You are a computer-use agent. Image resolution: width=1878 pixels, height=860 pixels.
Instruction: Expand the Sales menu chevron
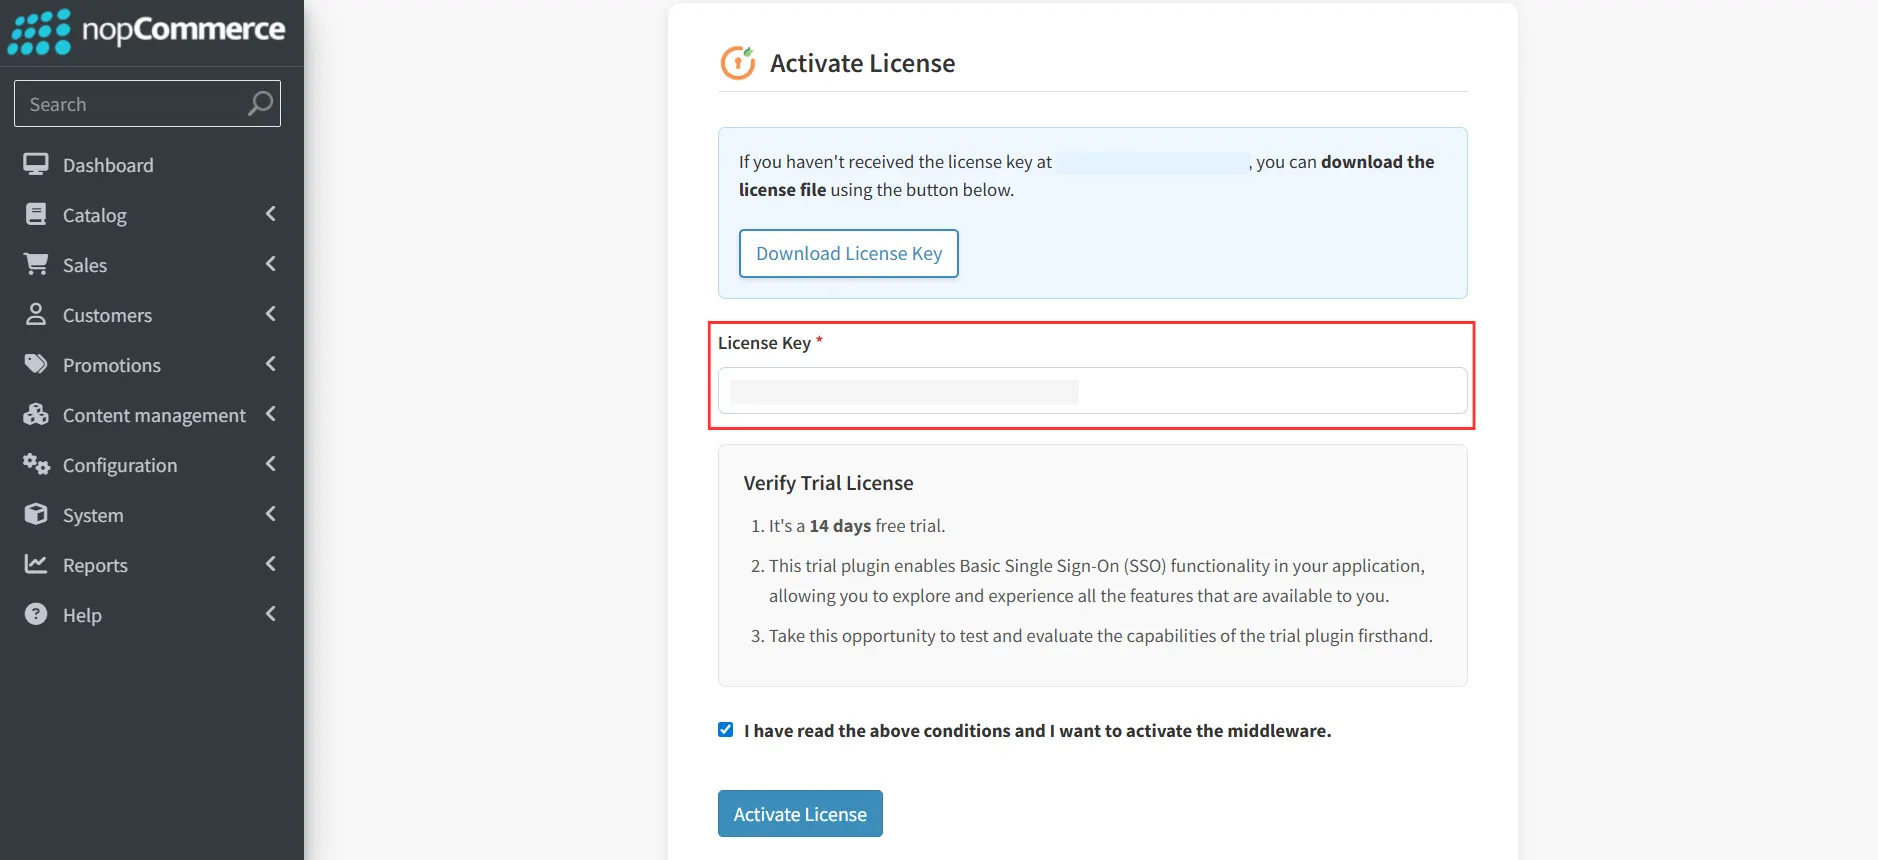[x=270, y=264]
